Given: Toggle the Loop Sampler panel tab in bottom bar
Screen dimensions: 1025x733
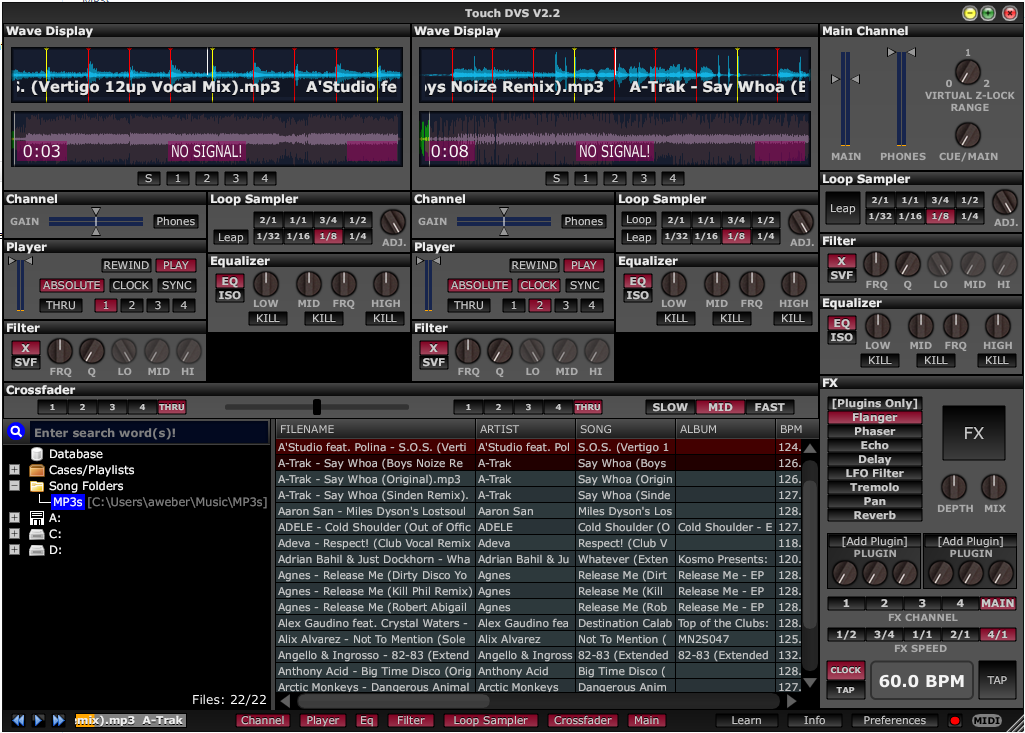Looking at the screenshot, I should pos(490,720).
